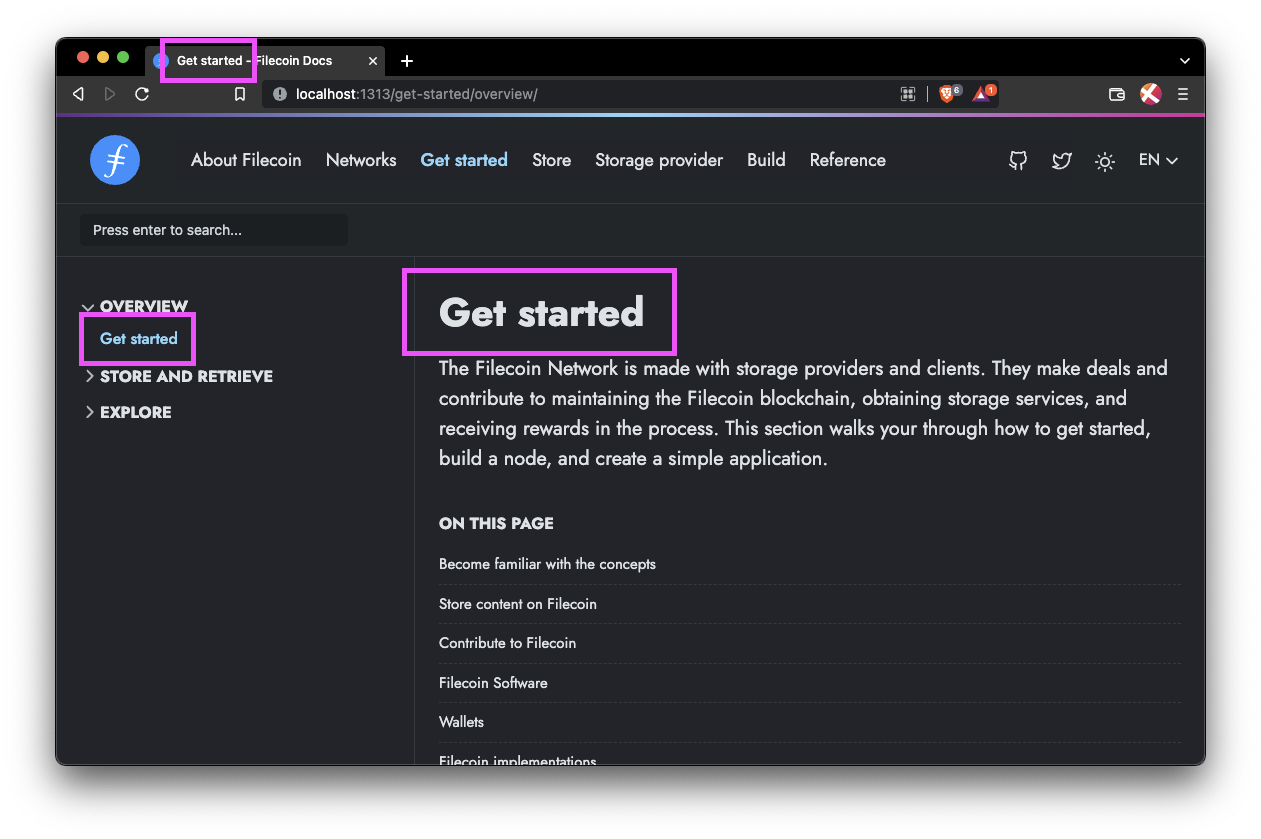Open the Networks nav item
This screenshot has width=1261, height=839.
361,160
